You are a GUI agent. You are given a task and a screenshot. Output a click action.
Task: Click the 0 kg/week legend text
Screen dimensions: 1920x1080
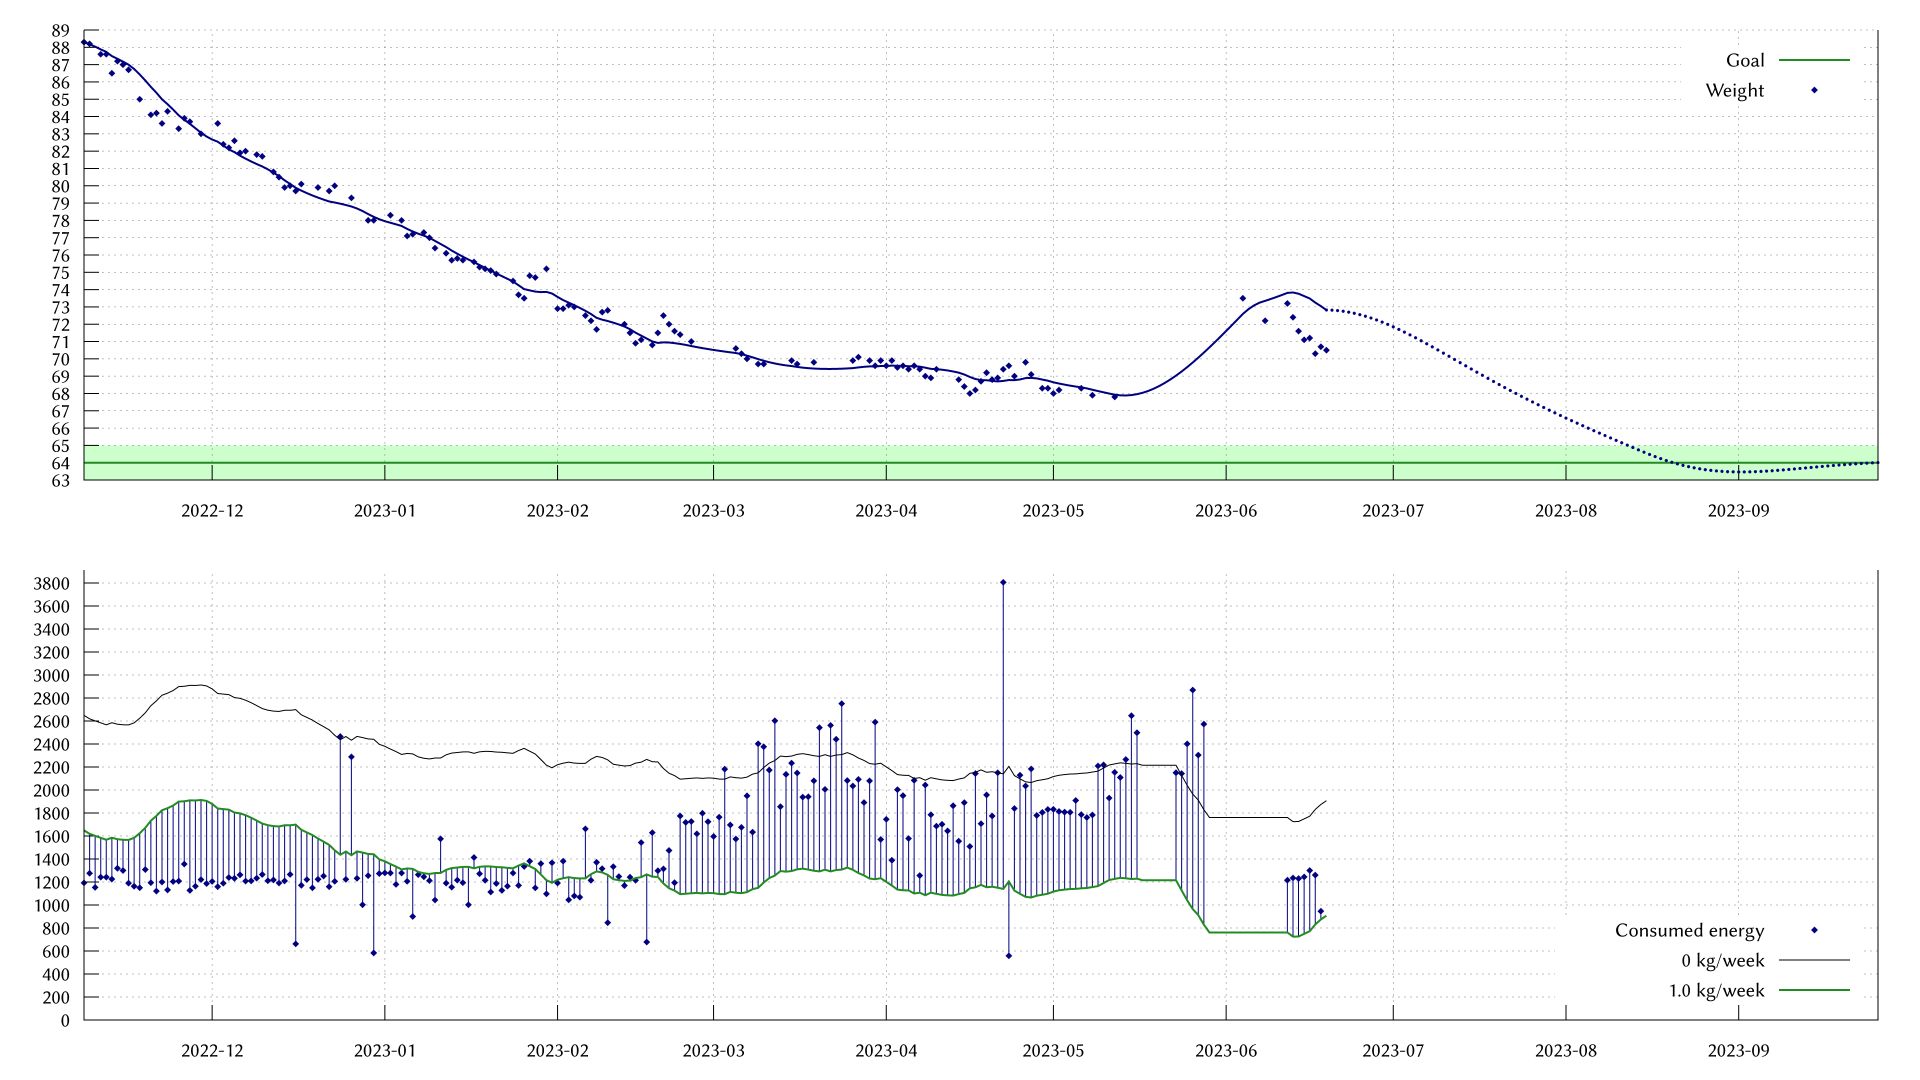(1724, 960)
